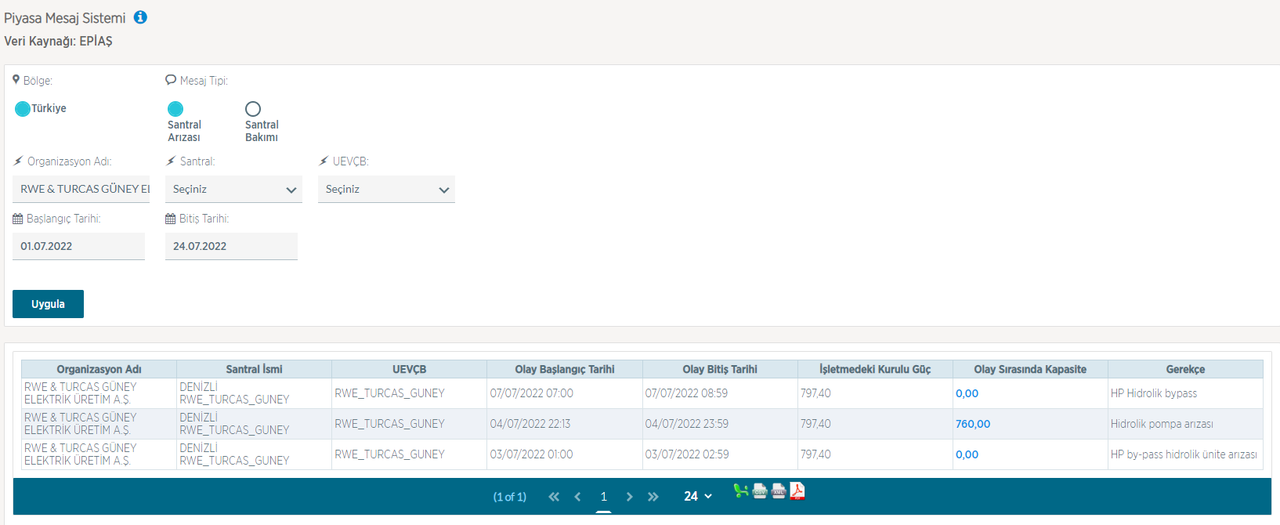
Task: Export the table as CSV
Action: coord(760,491)
